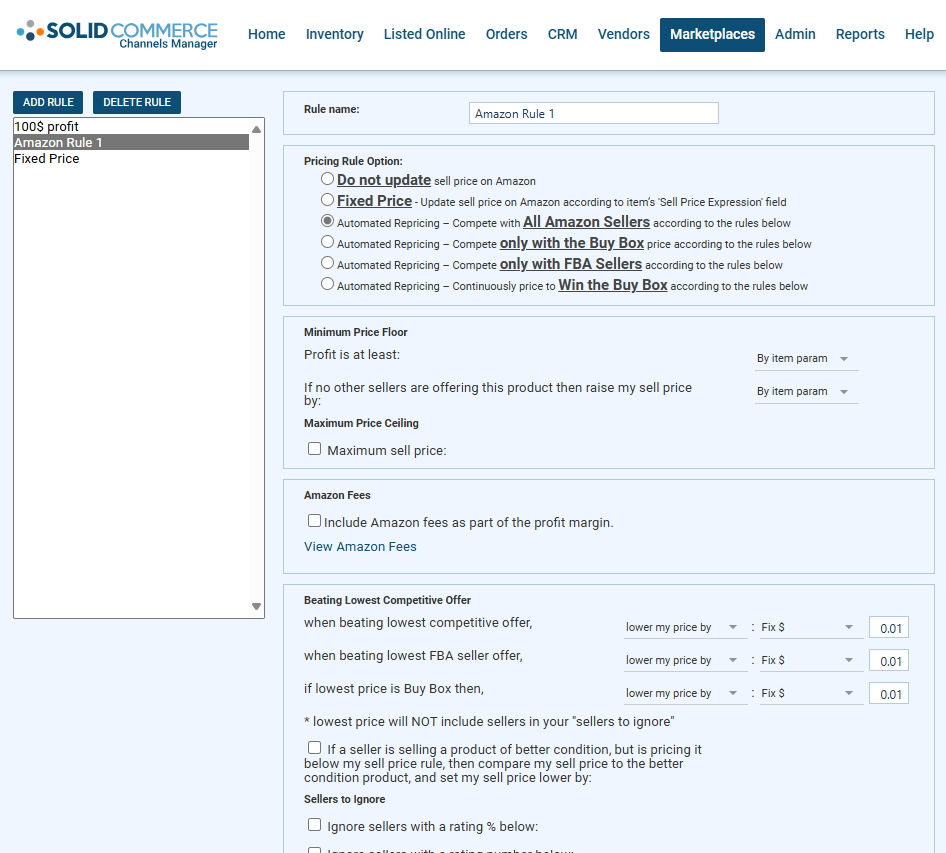Enable the Maximum sell price checkbox

coord(314,449)
